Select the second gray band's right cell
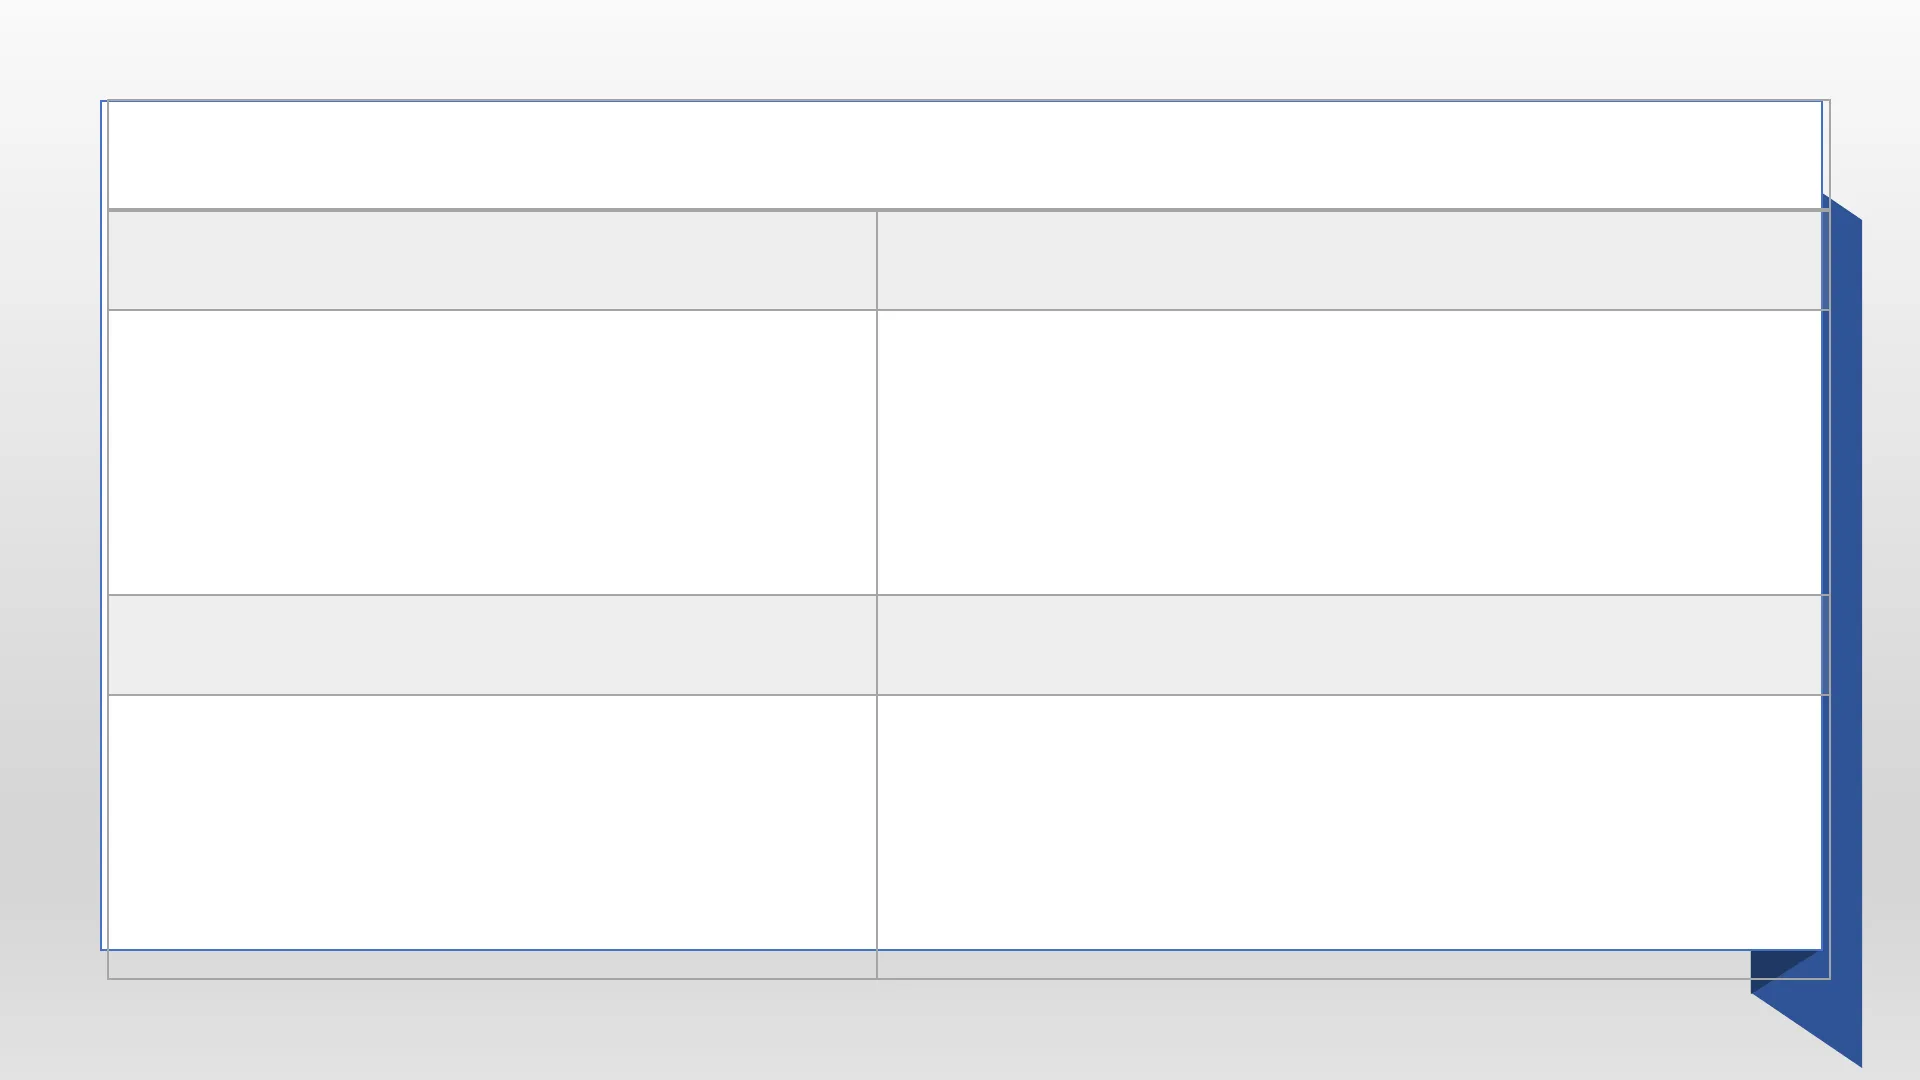 1350,645
